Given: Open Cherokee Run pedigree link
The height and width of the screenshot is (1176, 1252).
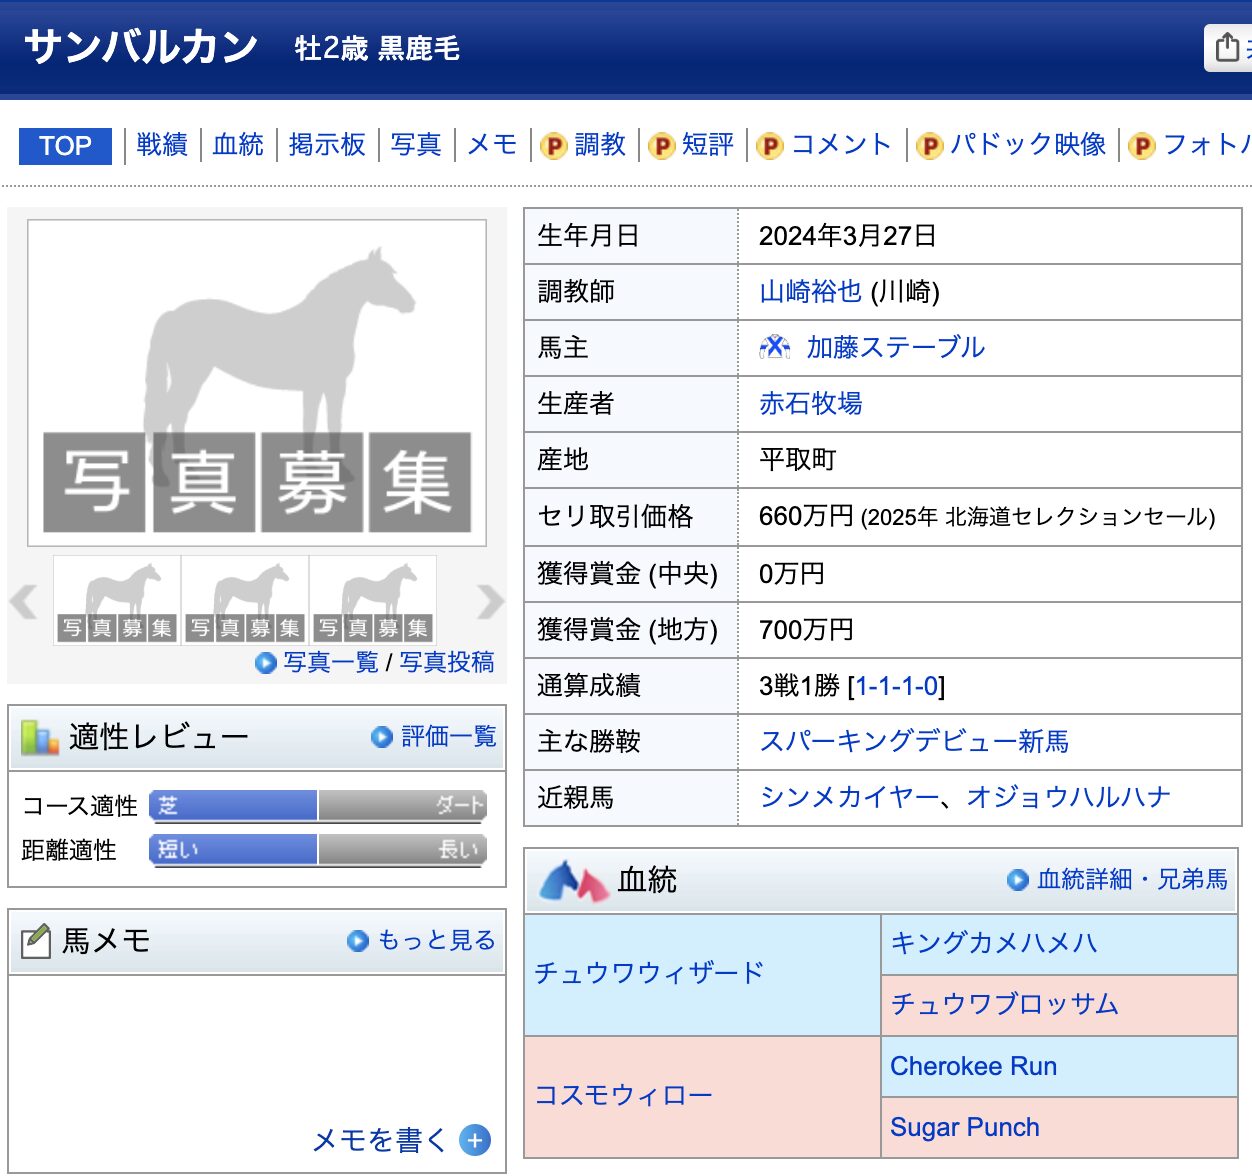Looking at the screenshot, I should coord(974,1066).
